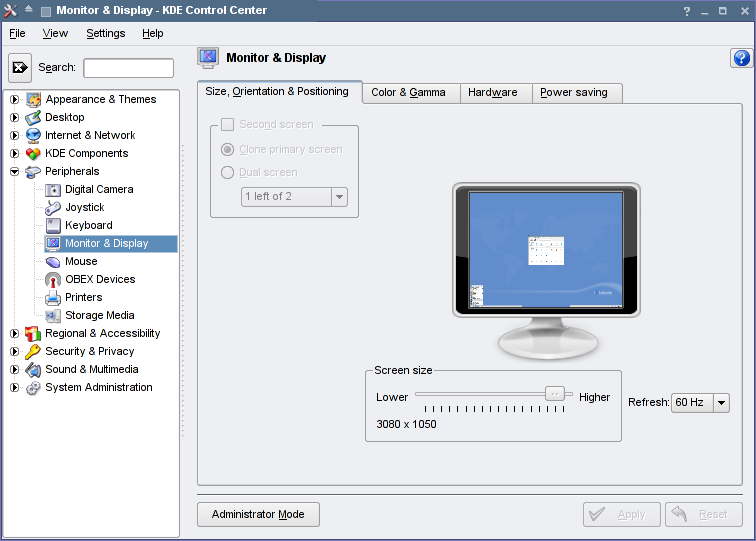Viewport: 756px width, 541px height.
Task: Click the Sound & Multimedia speaker icon
Action: [33, 369]
